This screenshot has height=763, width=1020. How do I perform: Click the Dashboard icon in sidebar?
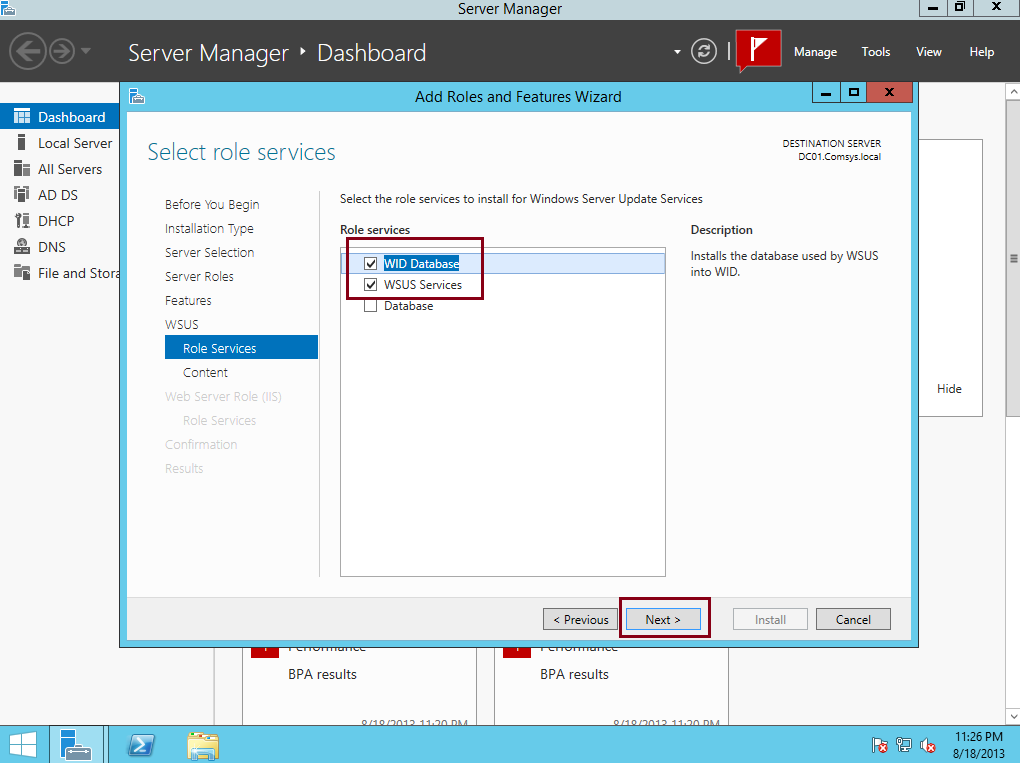click(x=21, y=116)
